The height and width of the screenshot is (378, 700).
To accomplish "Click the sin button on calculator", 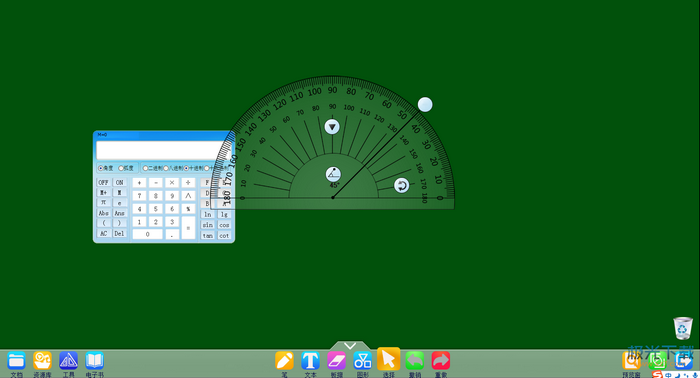I will [x=208, y=225].
